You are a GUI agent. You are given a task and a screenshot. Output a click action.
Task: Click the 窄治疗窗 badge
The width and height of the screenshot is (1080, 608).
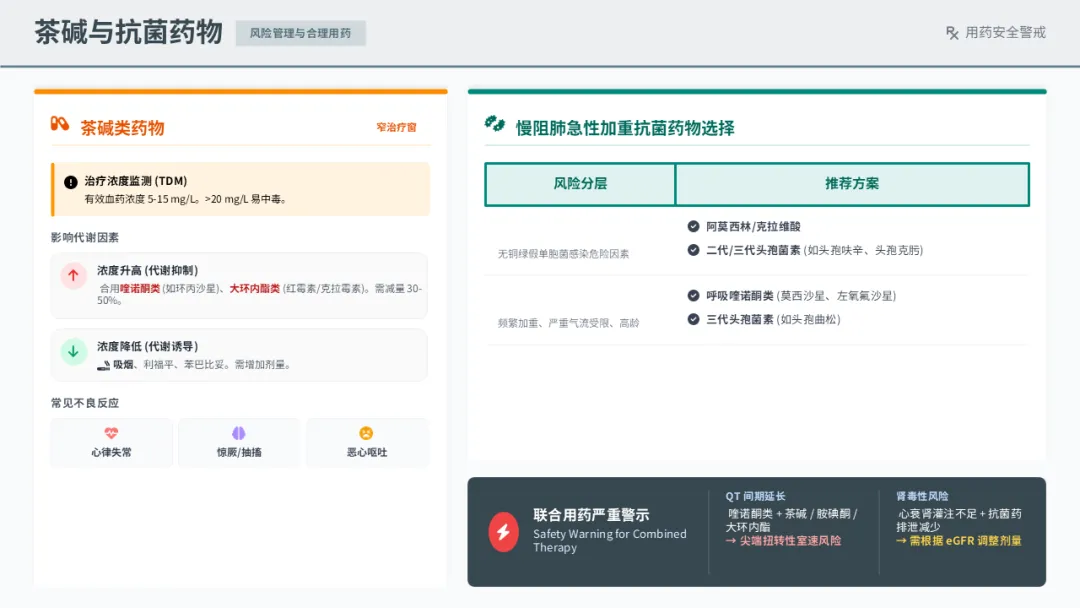[396, 127]
